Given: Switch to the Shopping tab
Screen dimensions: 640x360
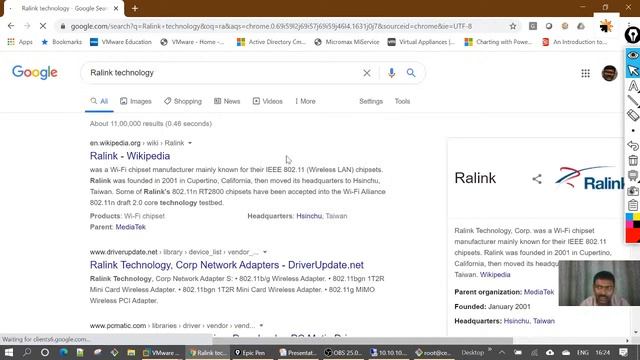Looking at the screenshot, I should pyautogui.click(x=183, y=101).
